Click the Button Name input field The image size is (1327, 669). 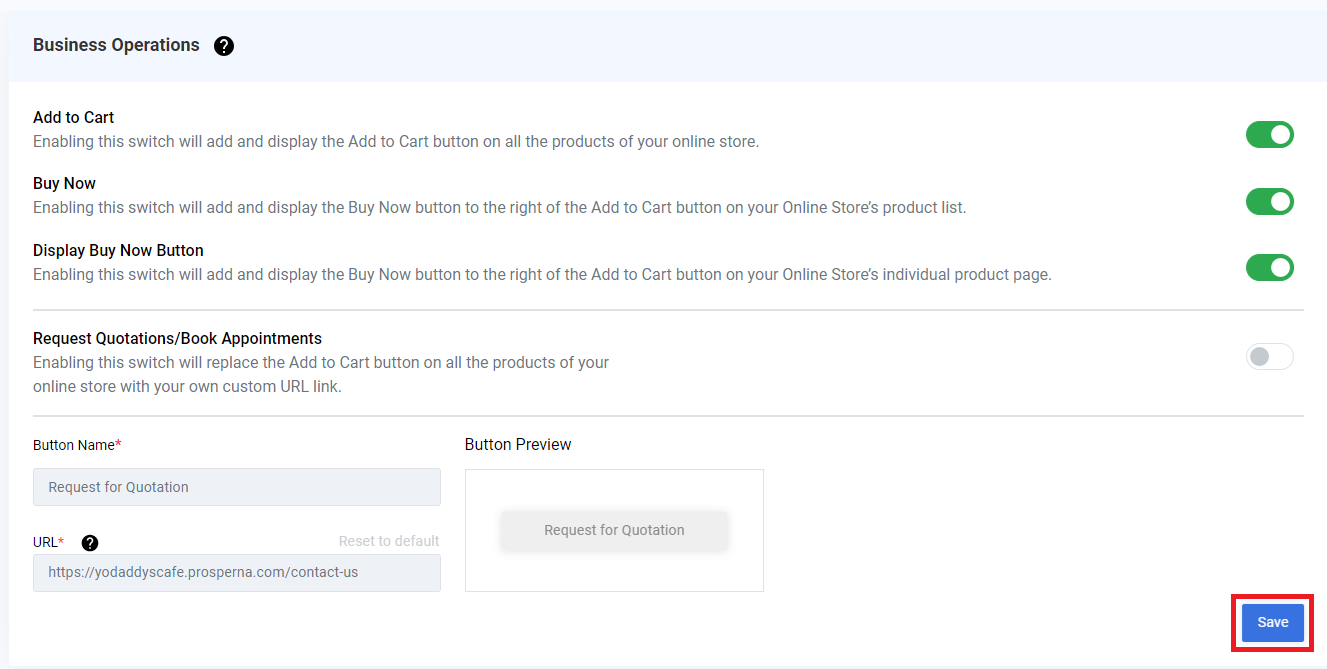point(237,487)
